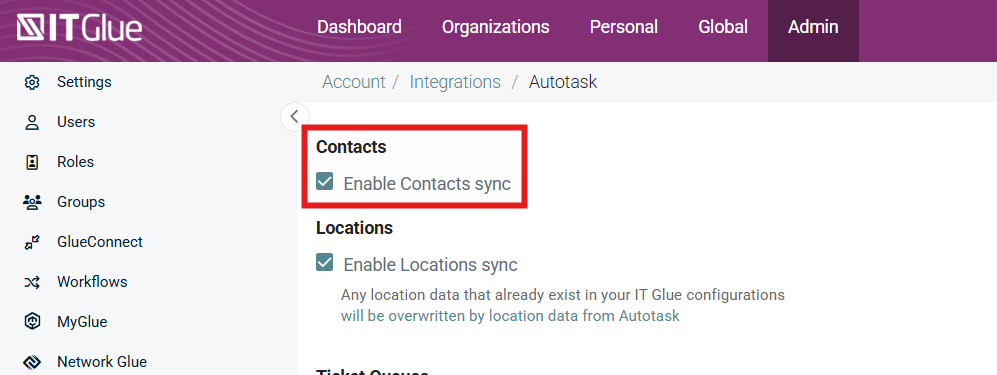Screen dimensions: 997x375
Task: Click the IT Glue logo
Action: click(x=79, y=28)
